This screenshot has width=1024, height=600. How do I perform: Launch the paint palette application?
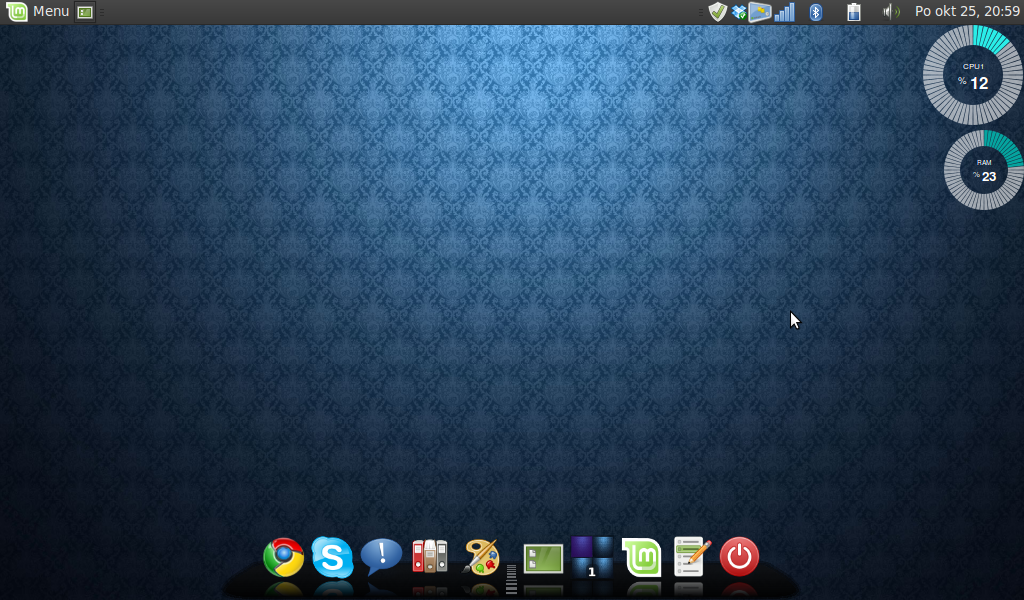(x=481, y=557)
